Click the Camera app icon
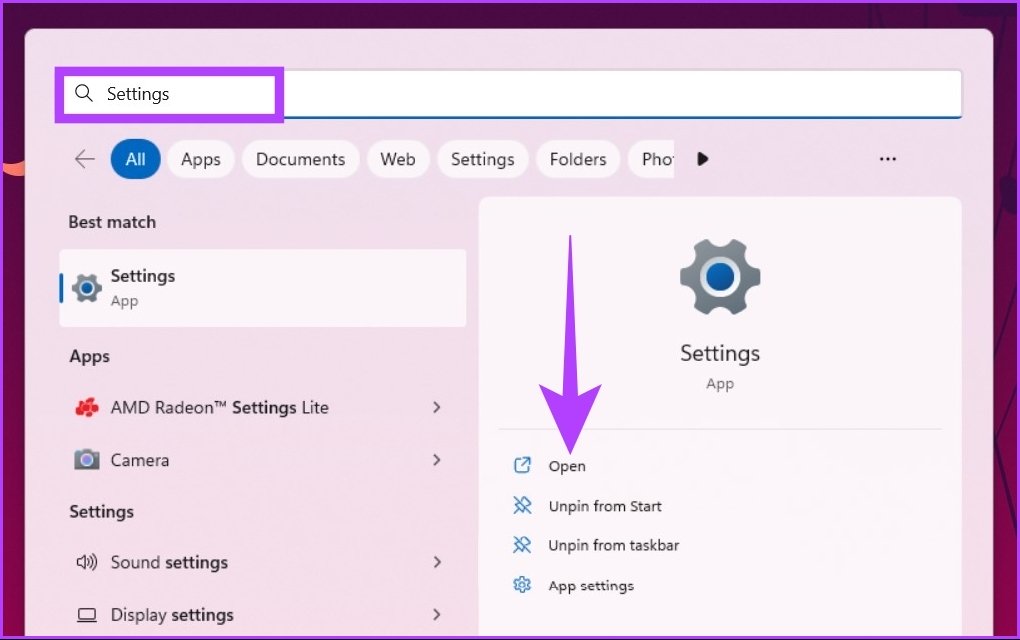 pos(87,460)
